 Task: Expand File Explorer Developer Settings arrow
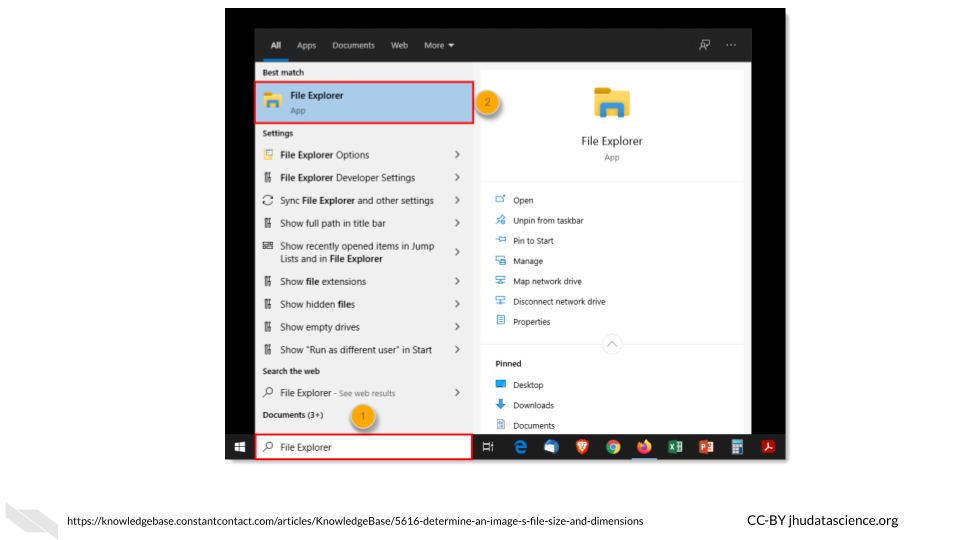point(457,178)
